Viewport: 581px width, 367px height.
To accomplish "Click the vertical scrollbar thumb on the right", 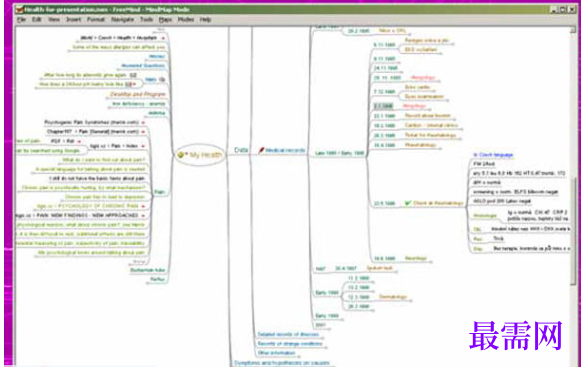I will (574, 231).
